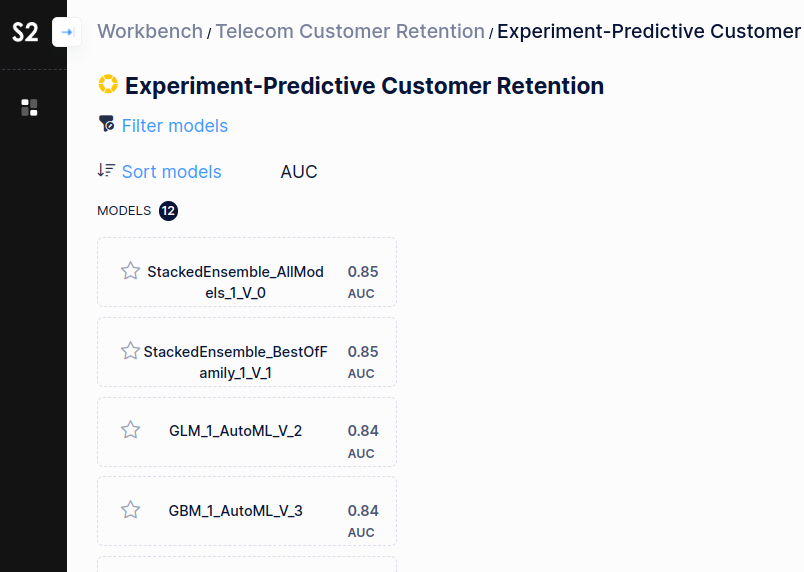Click the S2 logo in sidebar
Screen dimensions: 804x572
(25, 33)
